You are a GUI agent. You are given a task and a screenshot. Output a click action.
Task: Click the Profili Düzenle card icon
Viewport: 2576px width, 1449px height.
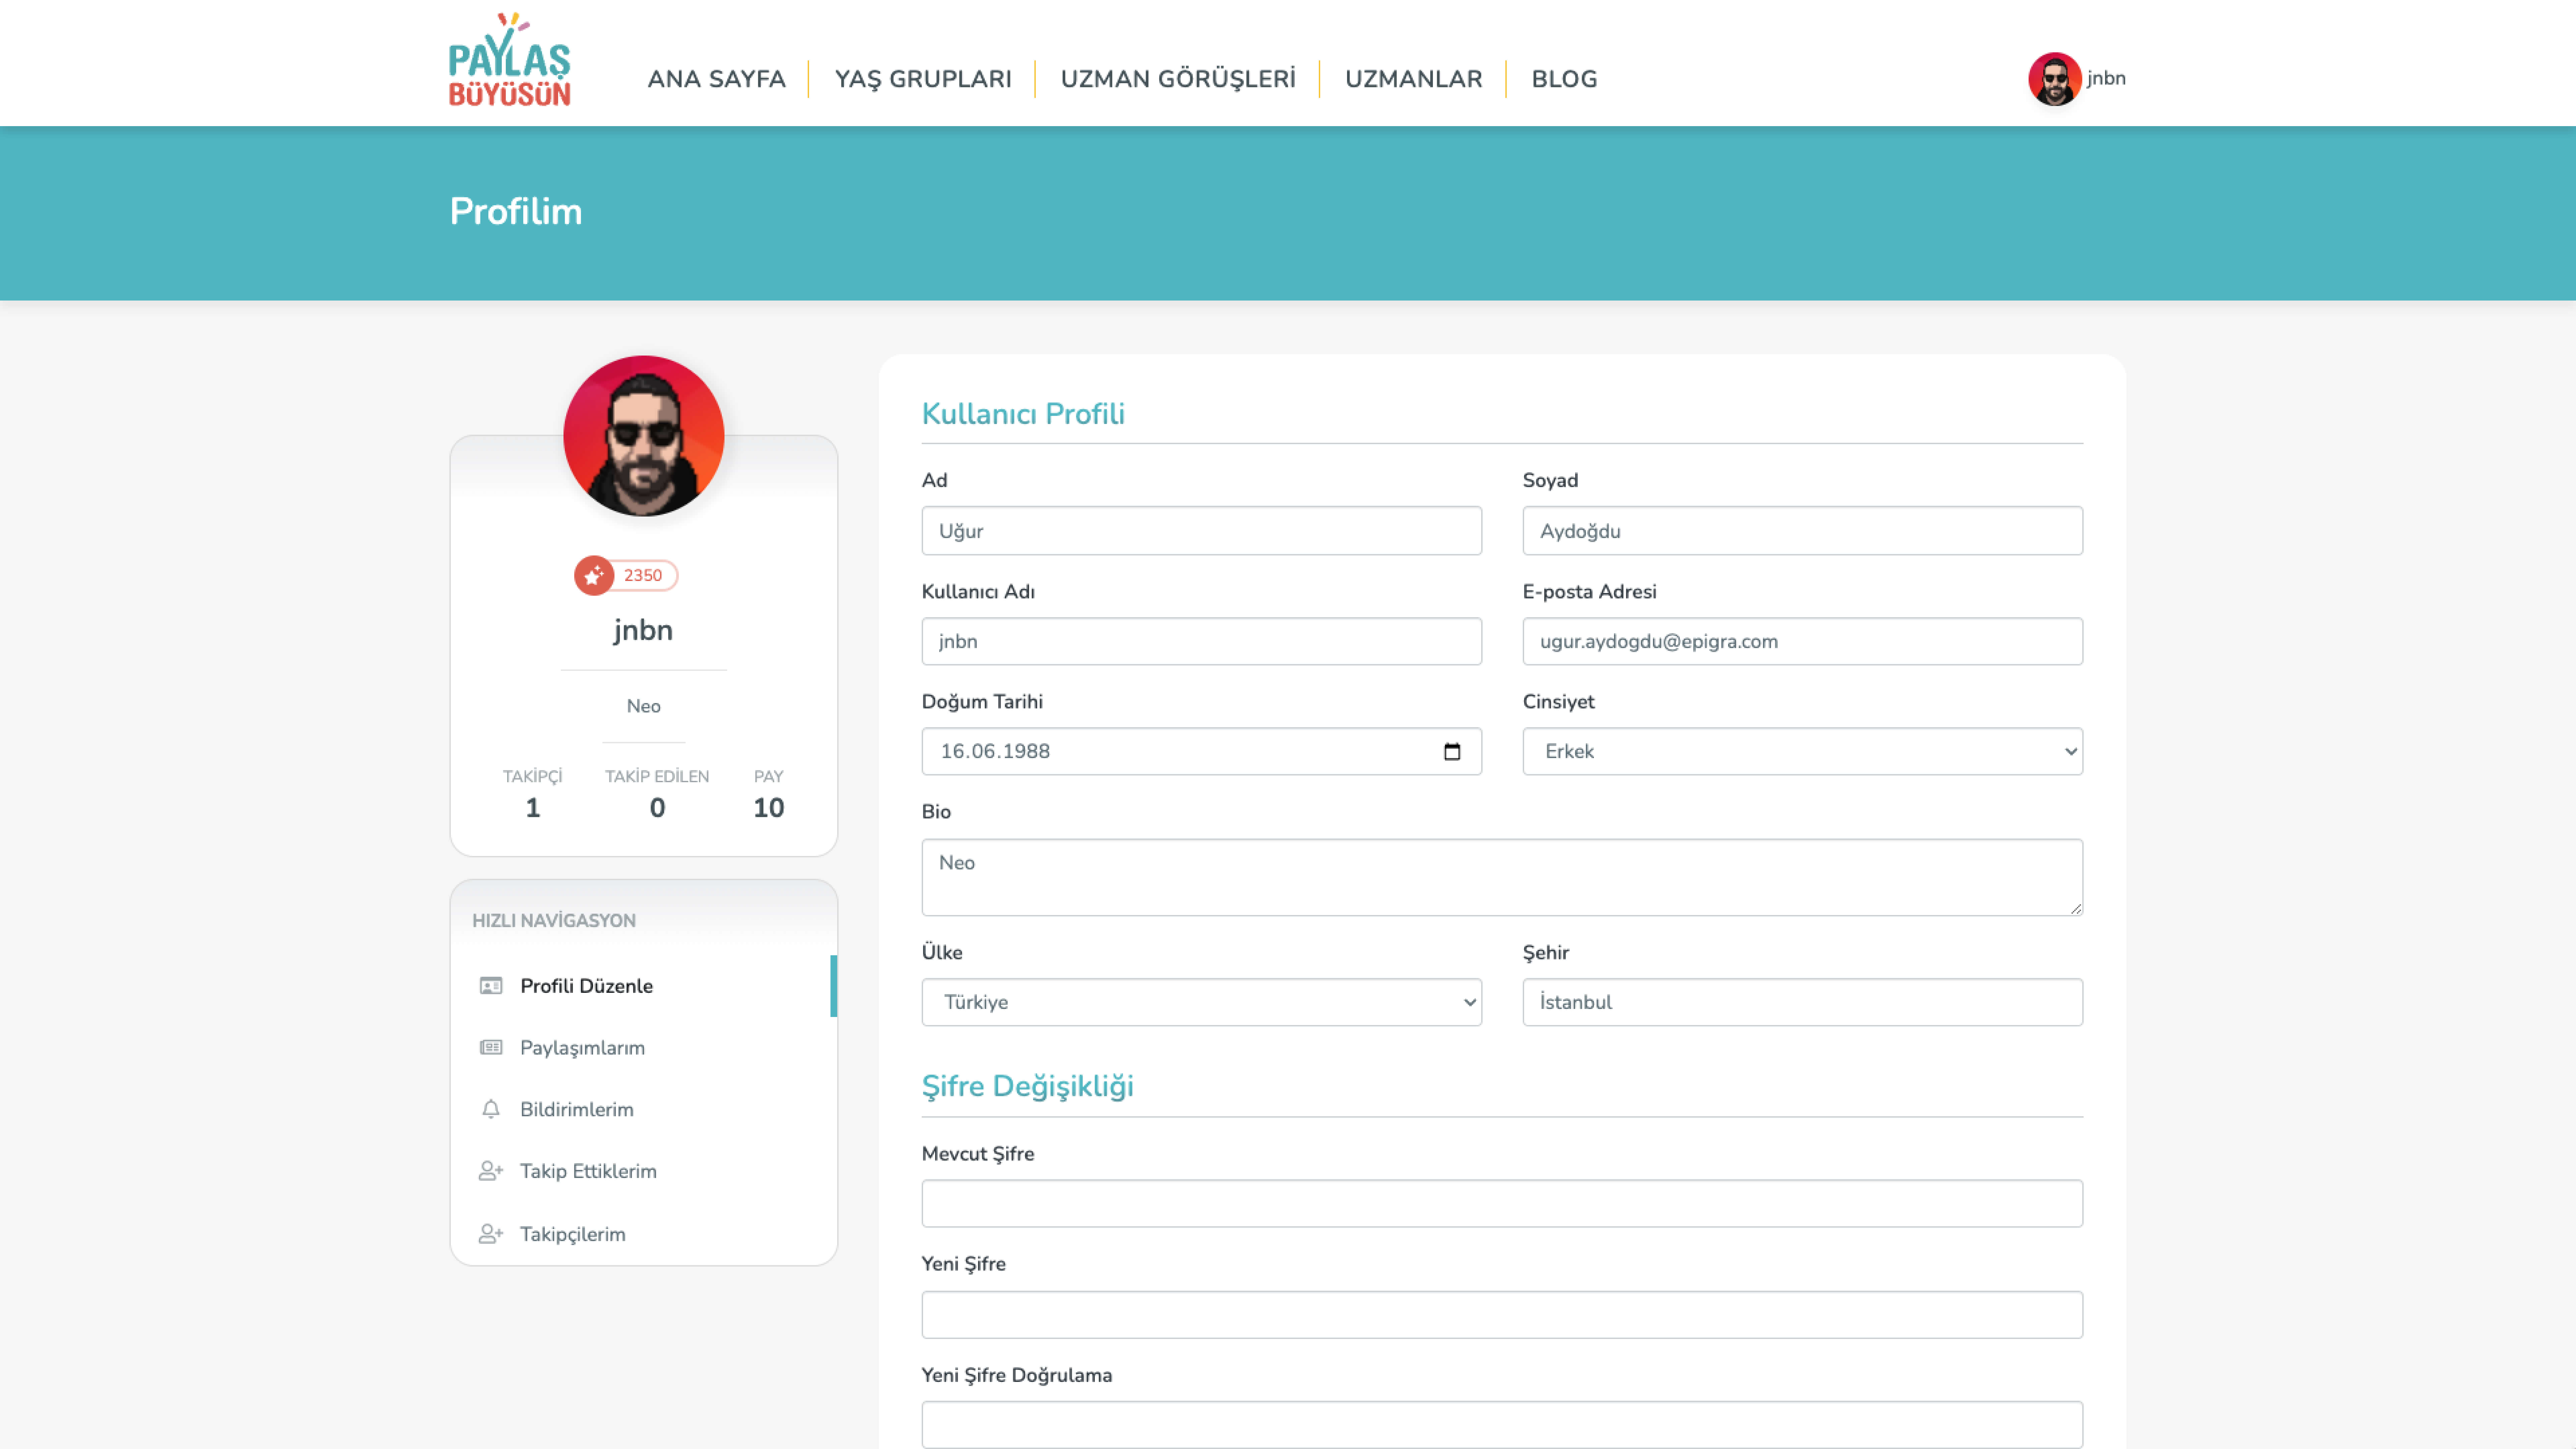[491, 986]
